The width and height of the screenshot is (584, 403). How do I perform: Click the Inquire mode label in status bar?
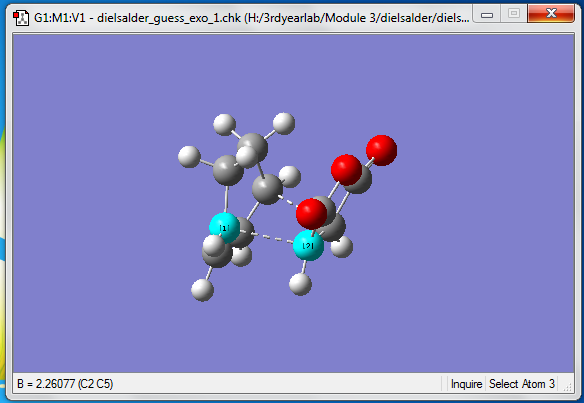(466, 384)
